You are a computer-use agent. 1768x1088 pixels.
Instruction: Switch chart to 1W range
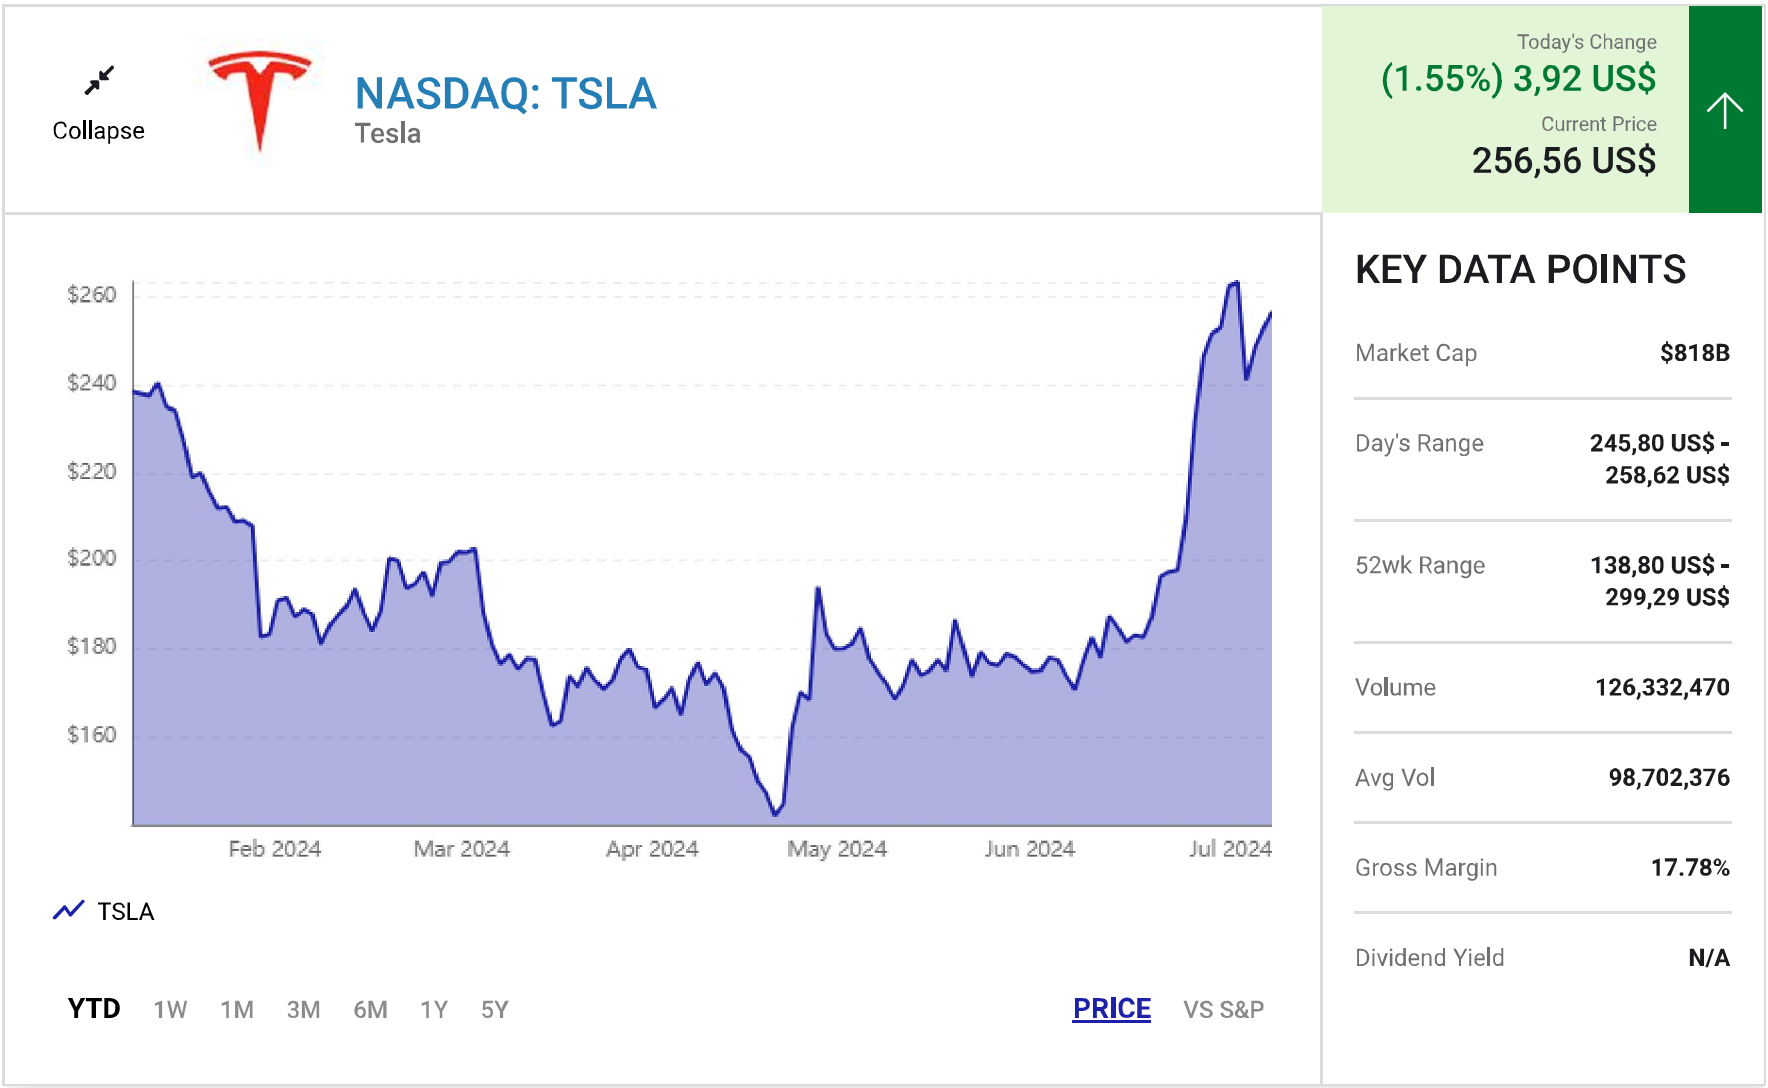click(170, 1010)
